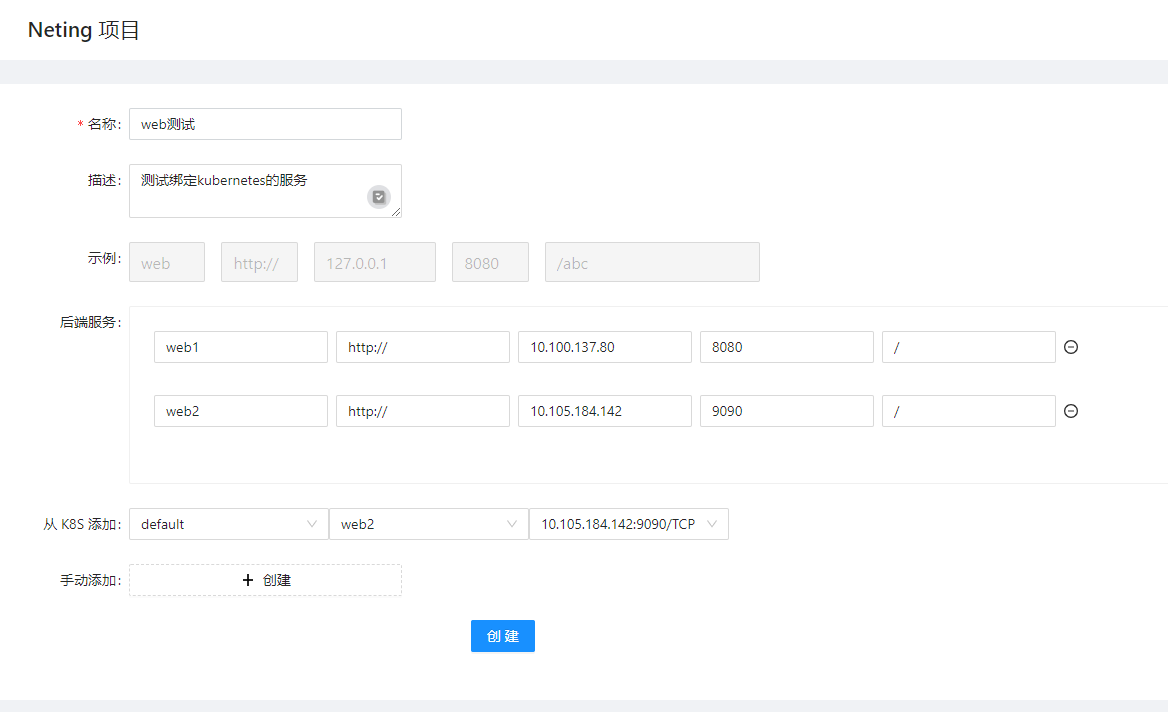Open the 10.105.184.142:9090/TCP port dropdown
The height and width of the screenshot is (712, 1168).
pyautogui.click(x=628, y=524)
